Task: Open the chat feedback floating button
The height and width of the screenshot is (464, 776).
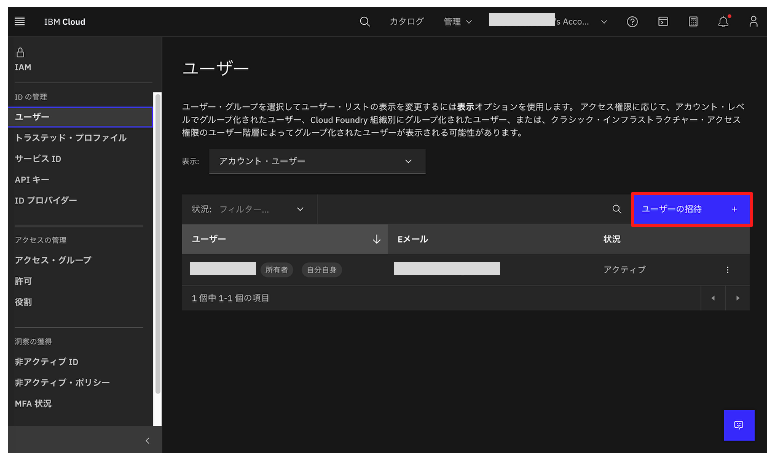Action: click(739, 425)
